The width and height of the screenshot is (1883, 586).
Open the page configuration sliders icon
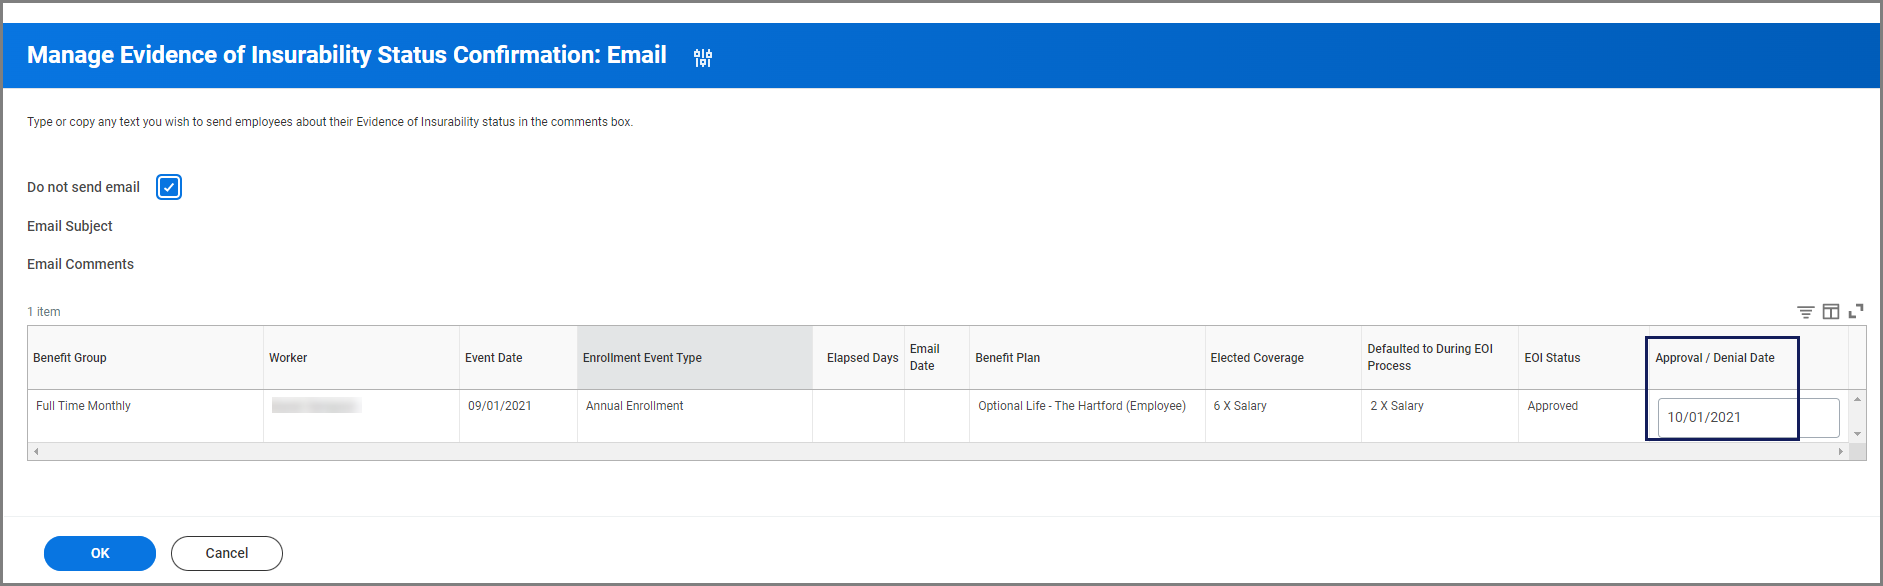tap(703, 58)
